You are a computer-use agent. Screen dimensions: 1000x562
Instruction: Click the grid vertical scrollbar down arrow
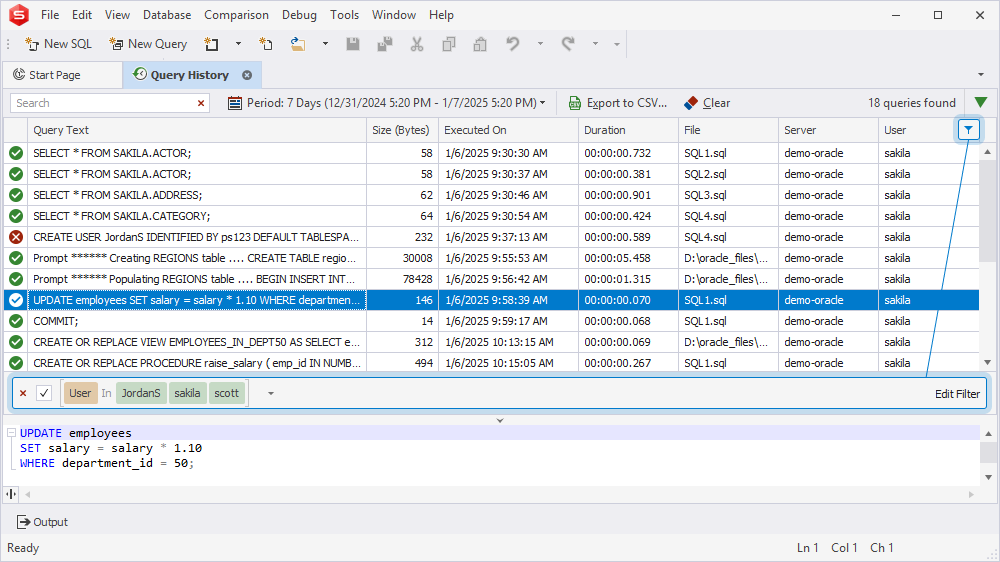coord(988,362)
